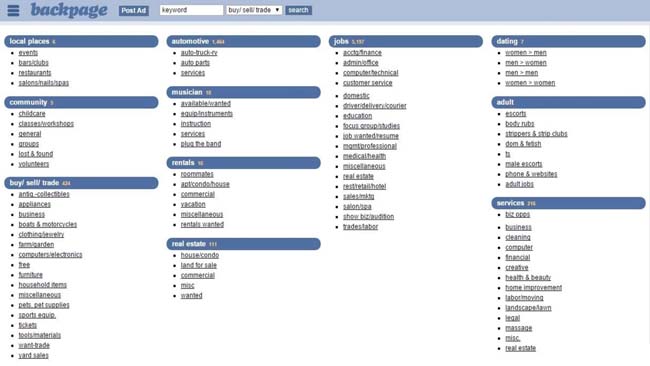Open acctg/finance jobs link
Image resolution: width=650 pixels, height=366 pixels.
pos(362,53)
